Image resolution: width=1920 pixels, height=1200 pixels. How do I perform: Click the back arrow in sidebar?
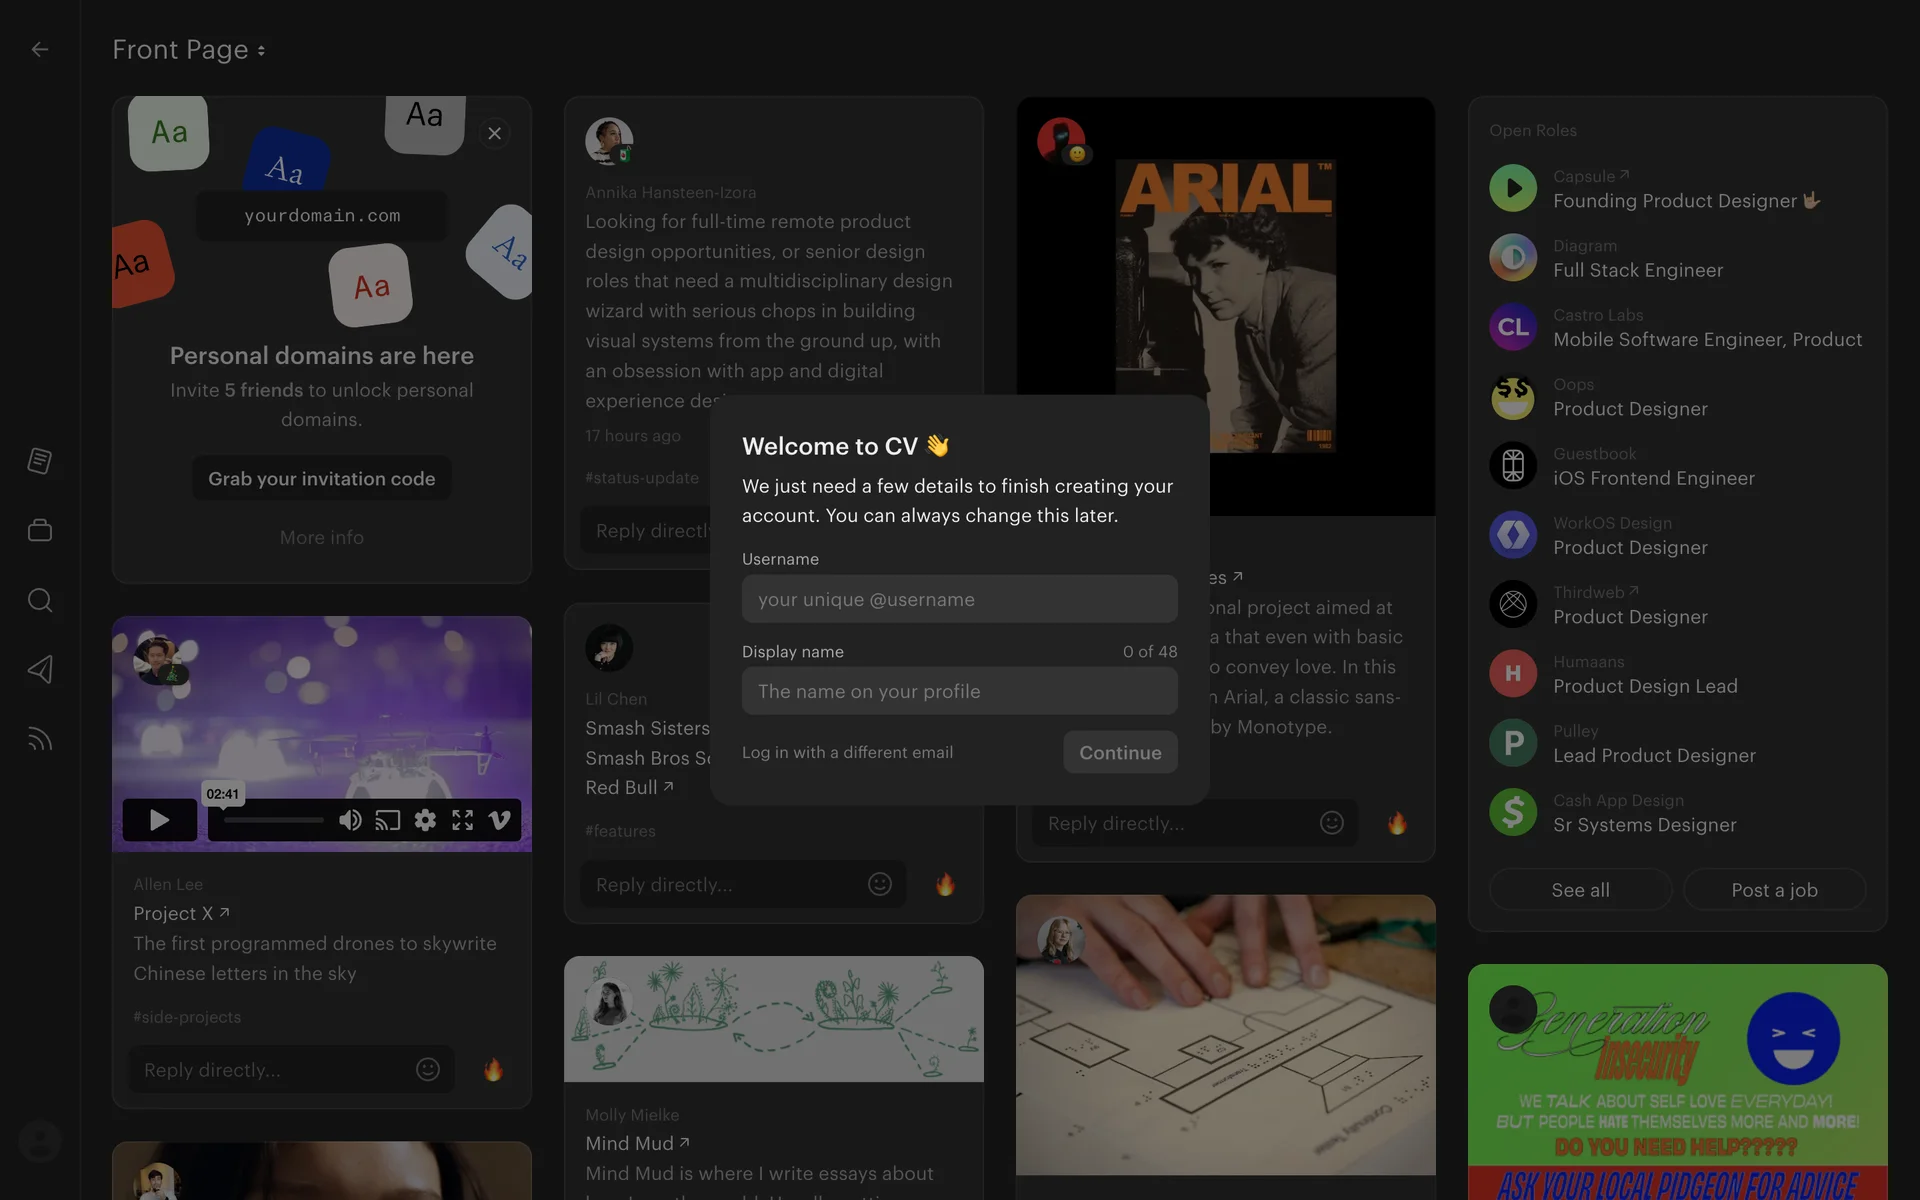point(40,49)
